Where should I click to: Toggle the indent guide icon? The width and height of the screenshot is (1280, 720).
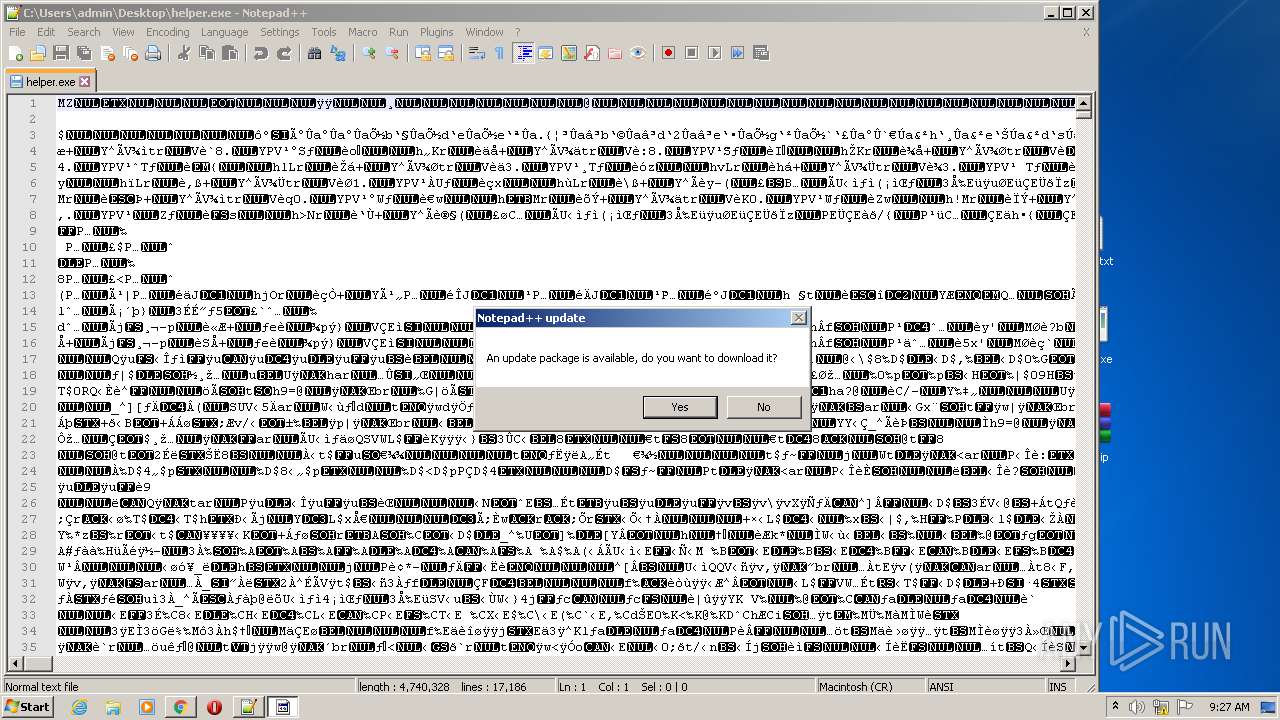(x=523, y=53)
